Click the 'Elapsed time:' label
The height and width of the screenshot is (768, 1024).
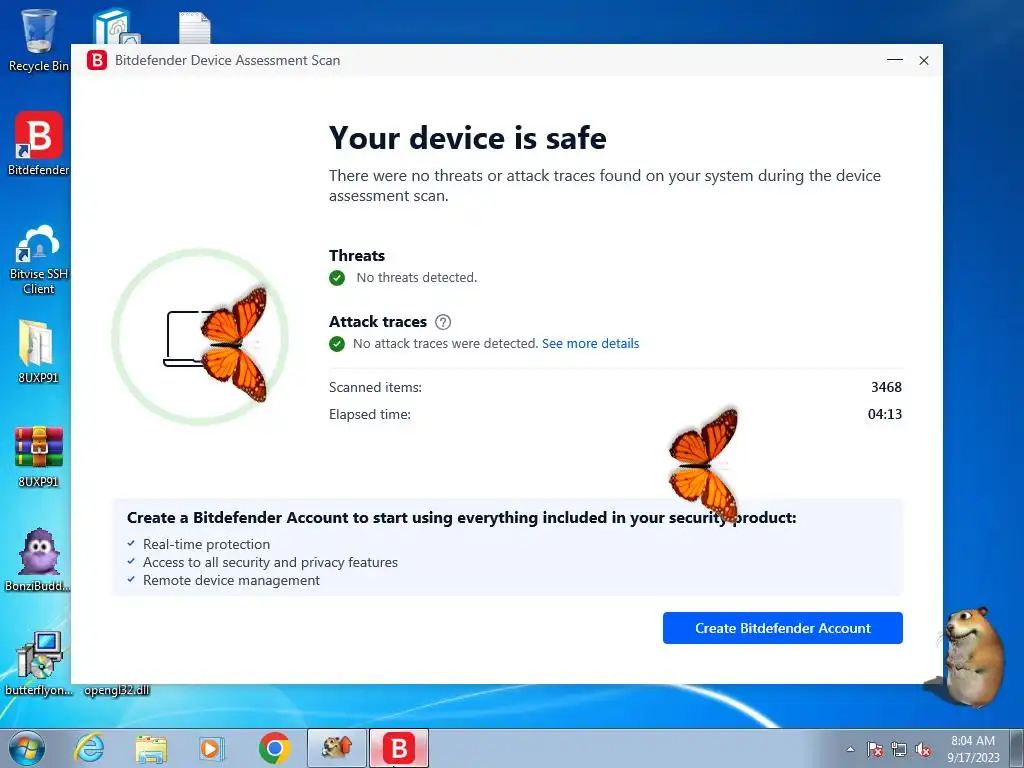pos(370,415)
